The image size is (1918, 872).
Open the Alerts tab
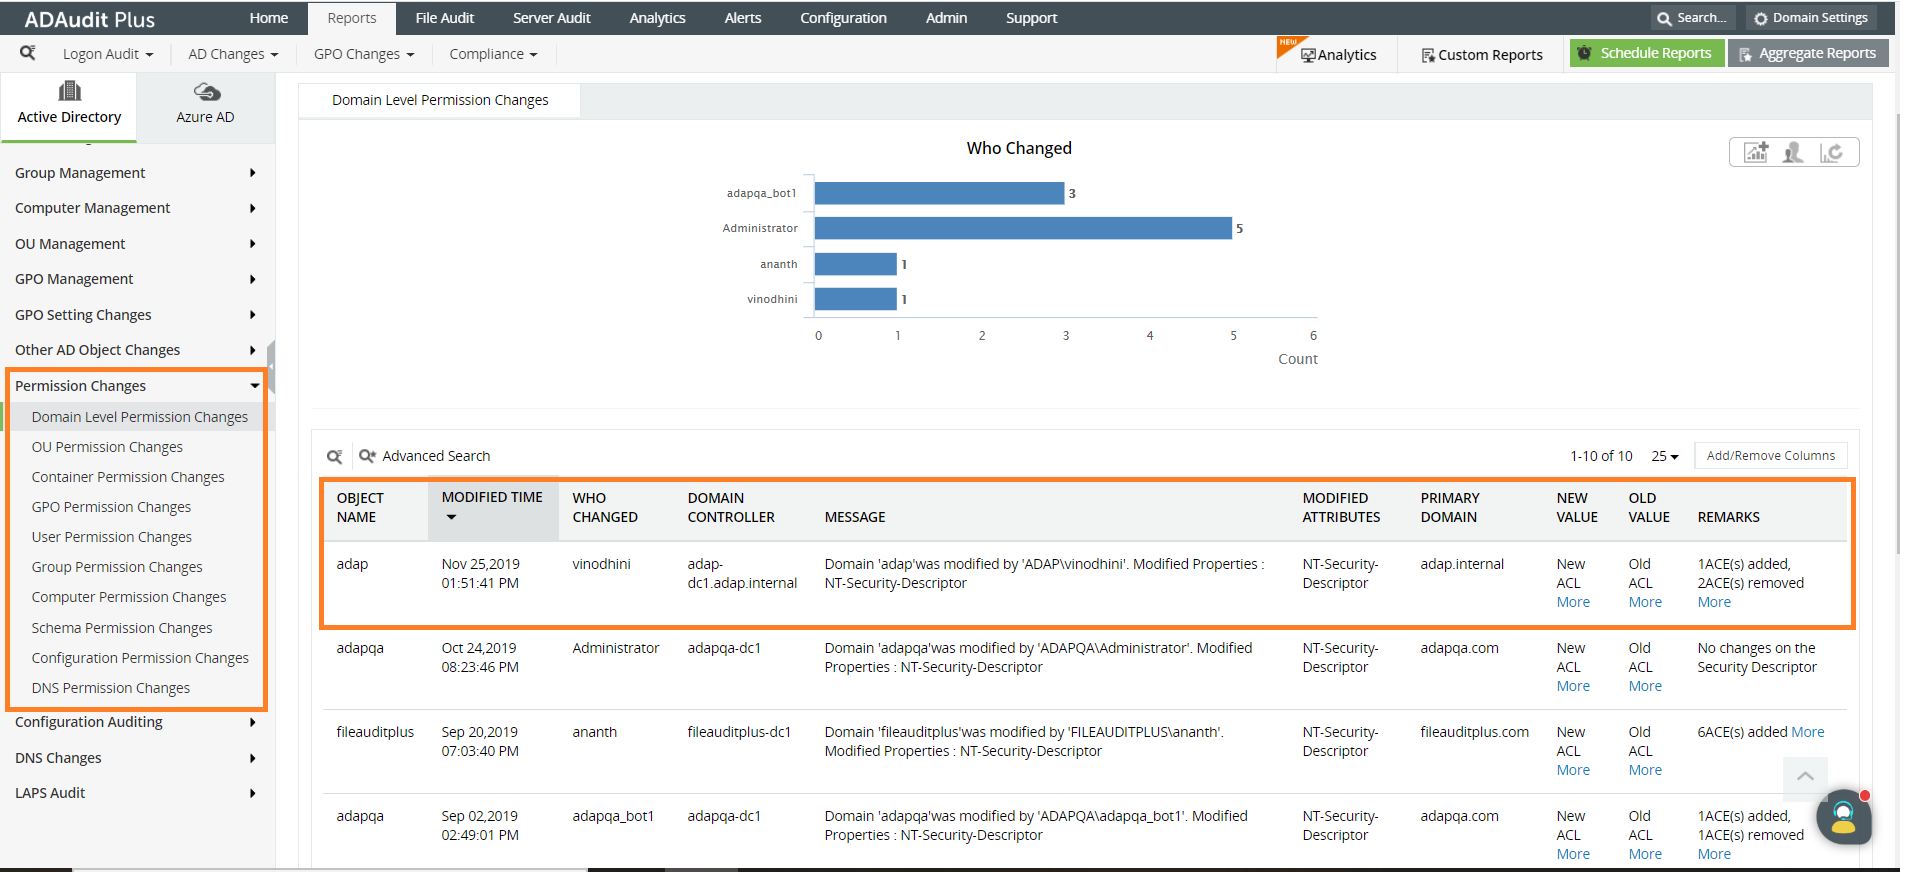743,18
